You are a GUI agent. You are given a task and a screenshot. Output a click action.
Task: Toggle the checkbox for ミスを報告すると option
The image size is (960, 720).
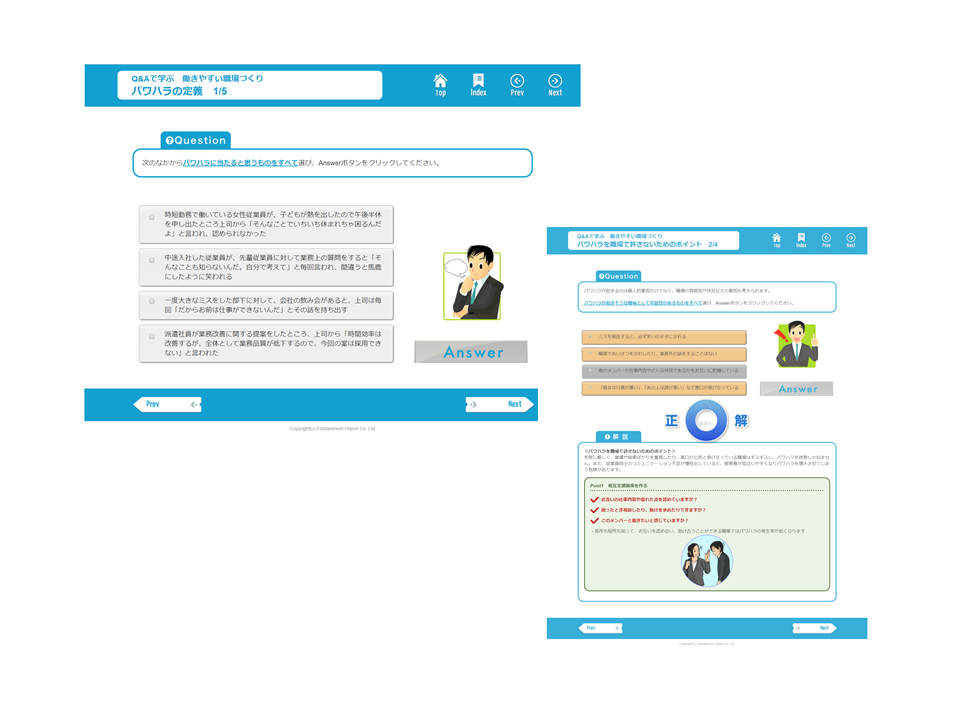tap(590, 337)
